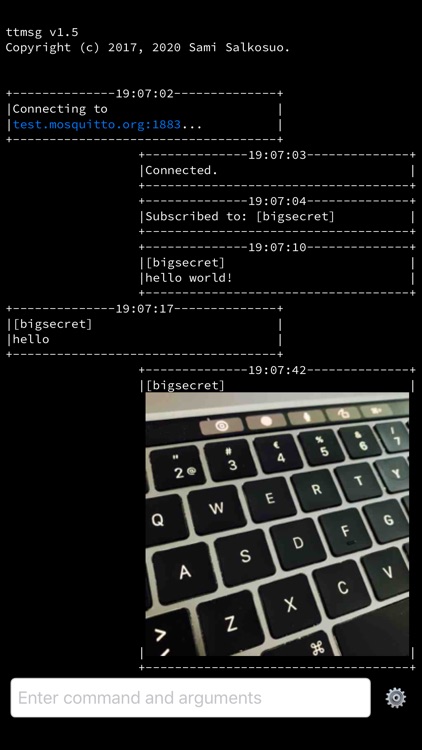Viewport: 422px width, 750px height.
Task: Tap the [bigsecret] topic above "hello"
Action: point(52,324)
